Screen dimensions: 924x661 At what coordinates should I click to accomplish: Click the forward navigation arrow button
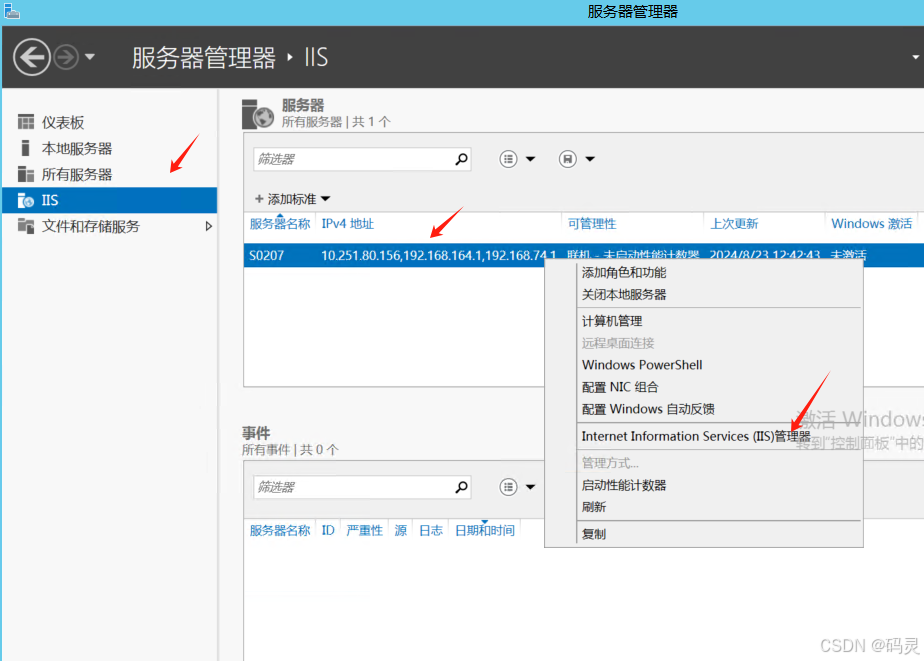coord(66,57)
